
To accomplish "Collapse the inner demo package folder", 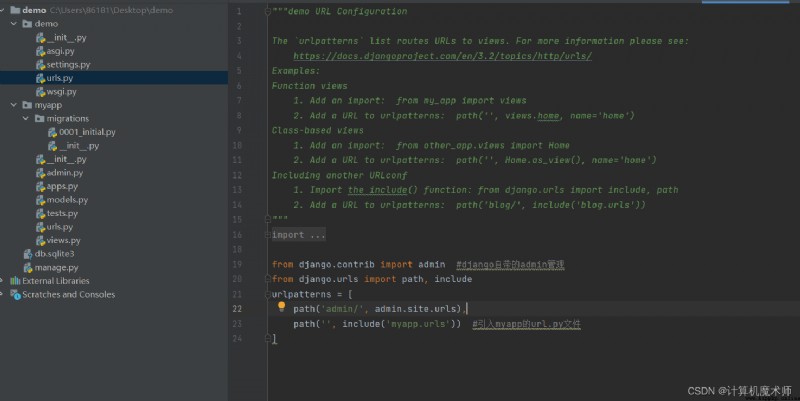I will click(14, 23).
